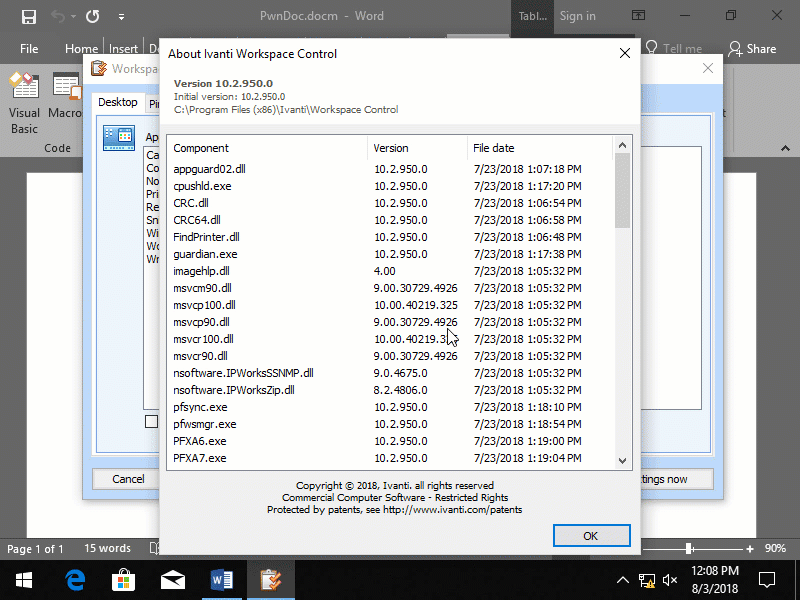Collapse the ribbon with the chevron arrow
The width and height of the screenshot is (800, 600).
785,148
